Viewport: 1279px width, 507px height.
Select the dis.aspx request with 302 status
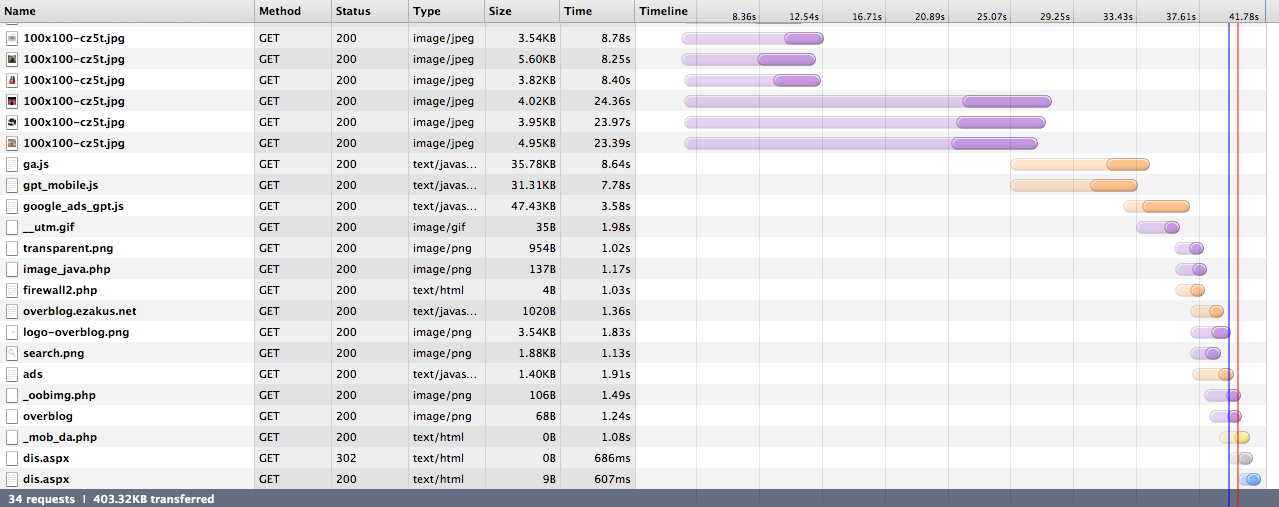coord(46,458)
